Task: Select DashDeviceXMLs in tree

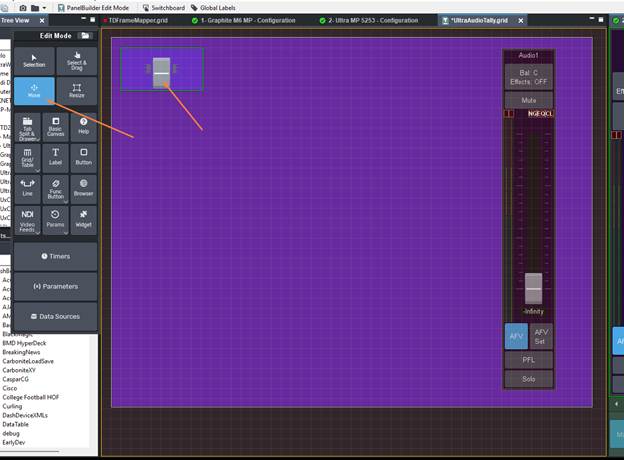Action: [25, 415]
